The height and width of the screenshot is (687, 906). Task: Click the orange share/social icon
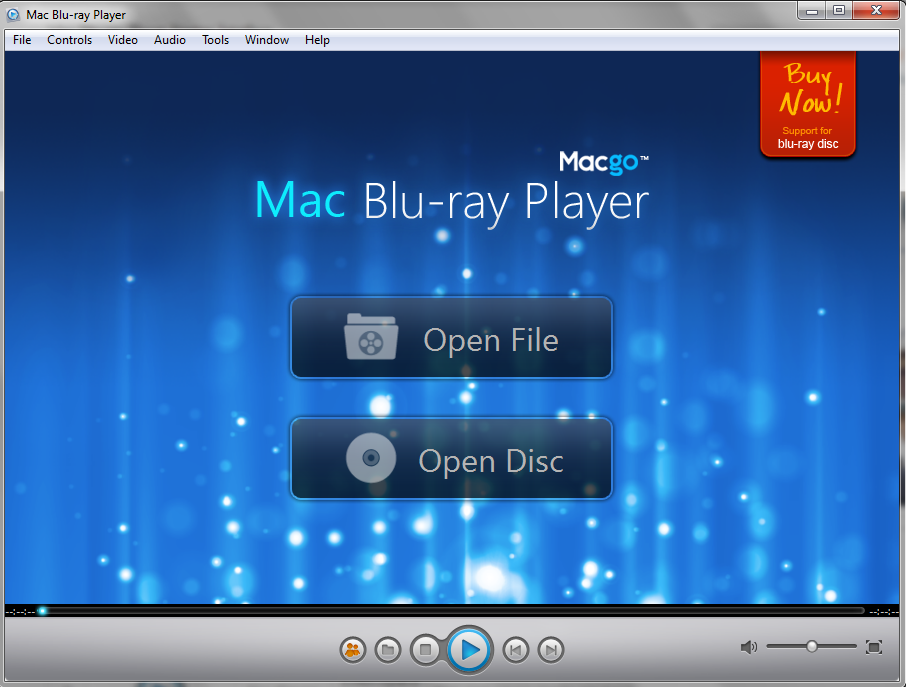pos(352,650)
